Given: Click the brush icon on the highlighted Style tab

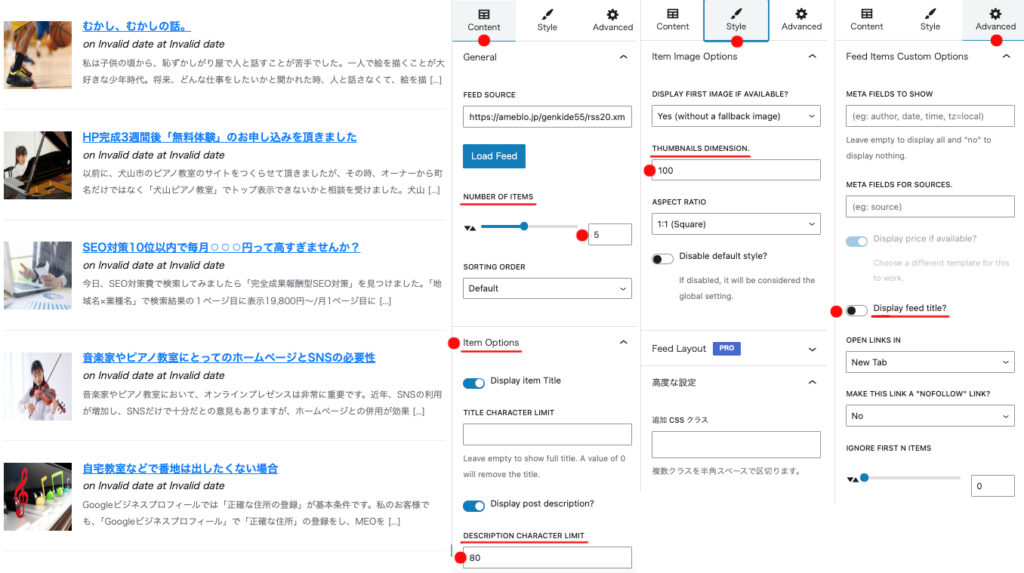Looking at the screenshot, I should pyautogui.click(x=736, y=14).
